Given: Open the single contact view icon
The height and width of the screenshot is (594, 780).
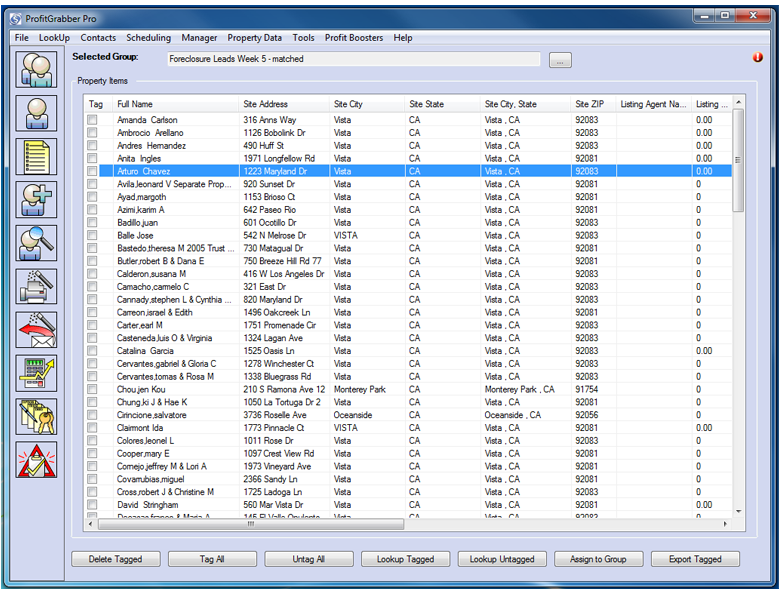Looking at the screenshot, I should [36, 113].
